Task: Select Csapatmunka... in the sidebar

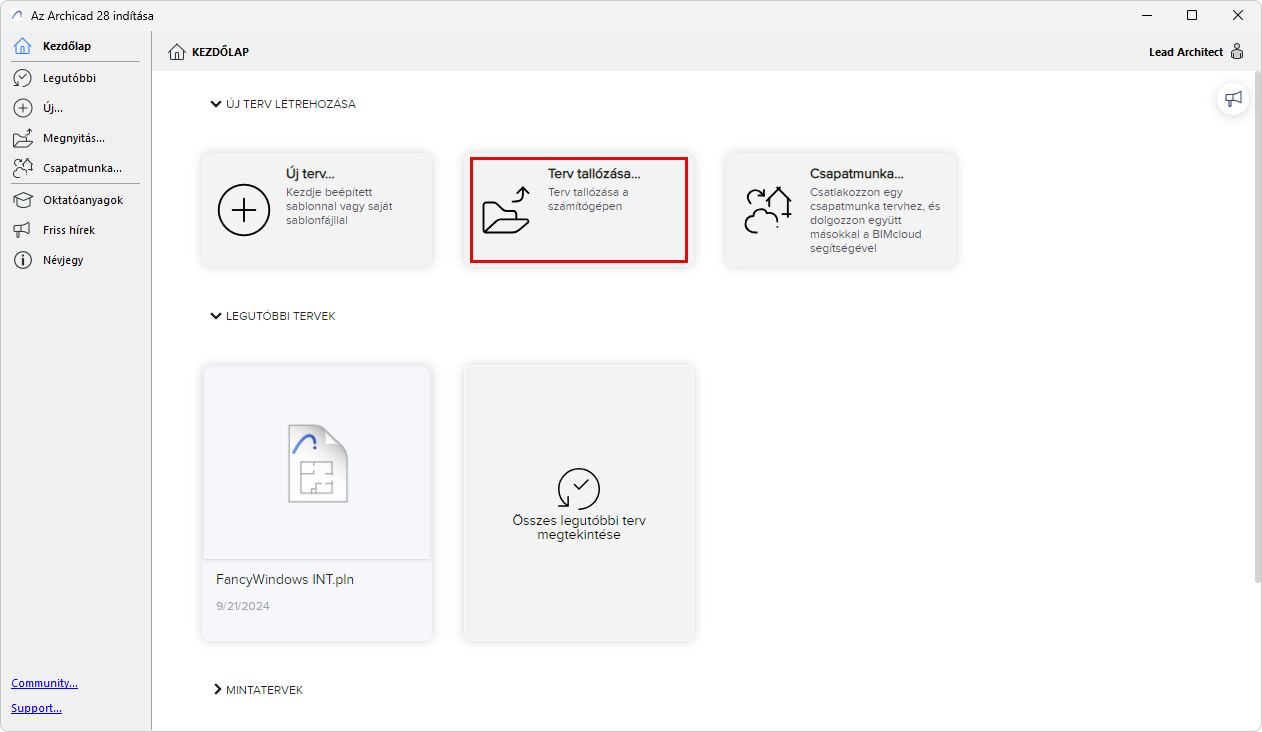Action: [x=76, y=168]
